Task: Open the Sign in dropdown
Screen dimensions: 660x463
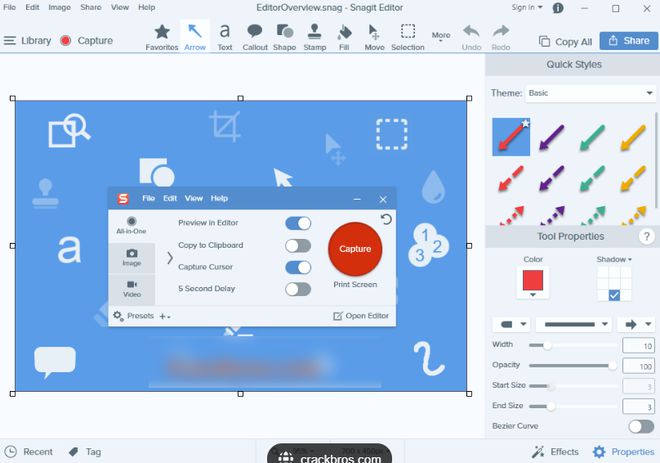Action: pyautogui.click(x=527, y=7)
